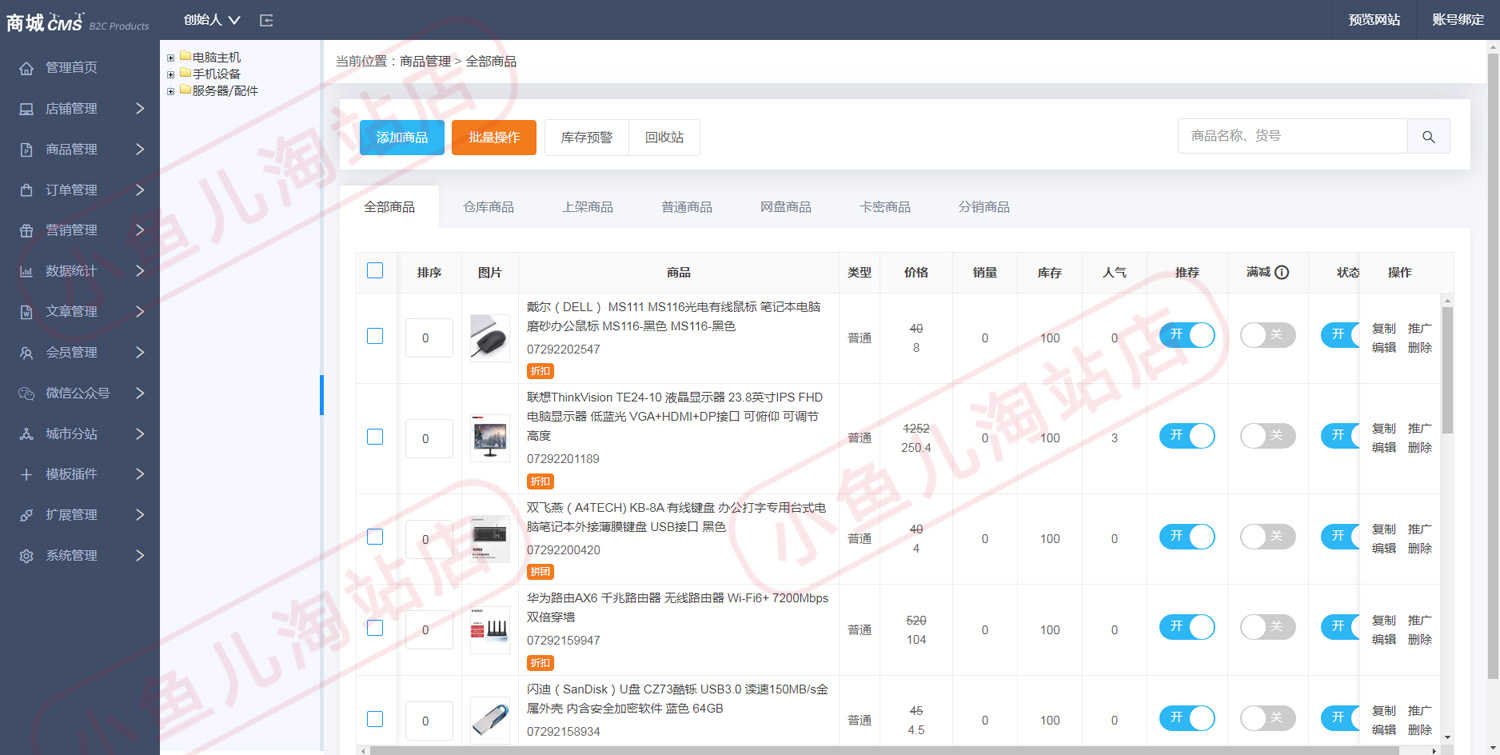Click the 电脑主机 folder icon
The width and height of the screenshot is (1500, 755).
[x=185, y=56]
